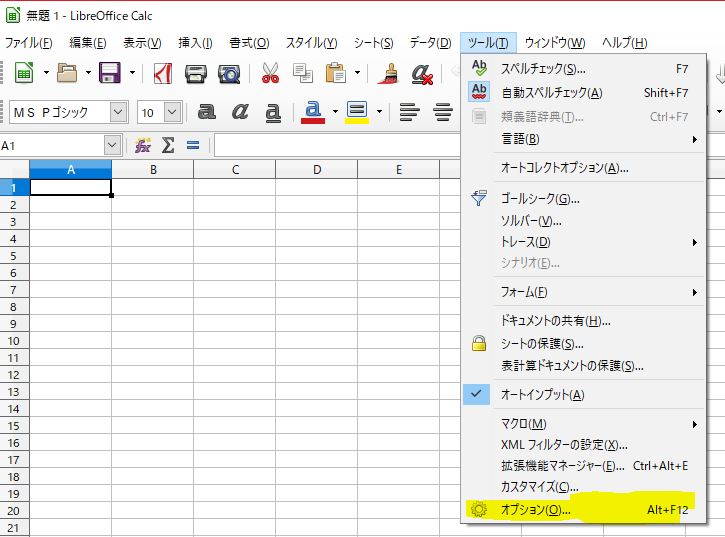This screenshot has height=537, width=725.
Task: Select column B header
Action: [153, 169]
